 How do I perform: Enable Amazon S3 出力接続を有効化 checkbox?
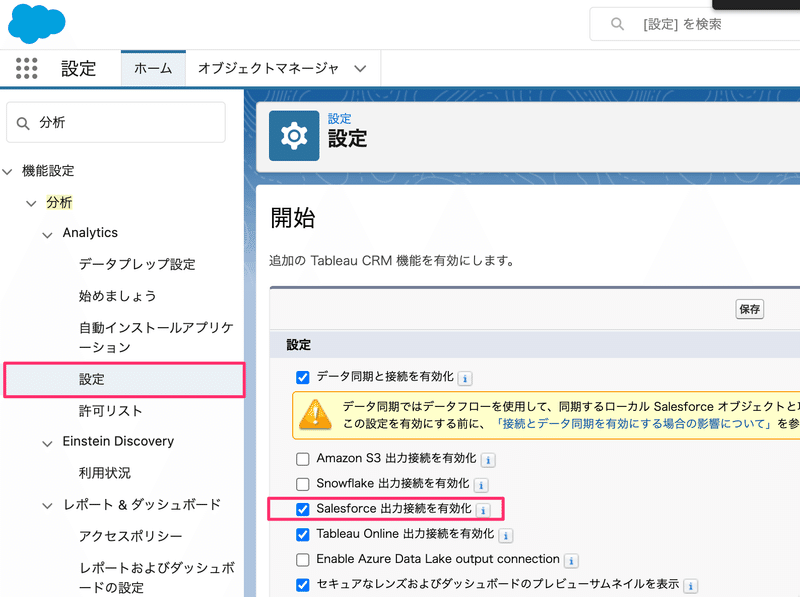coord(303,459)
